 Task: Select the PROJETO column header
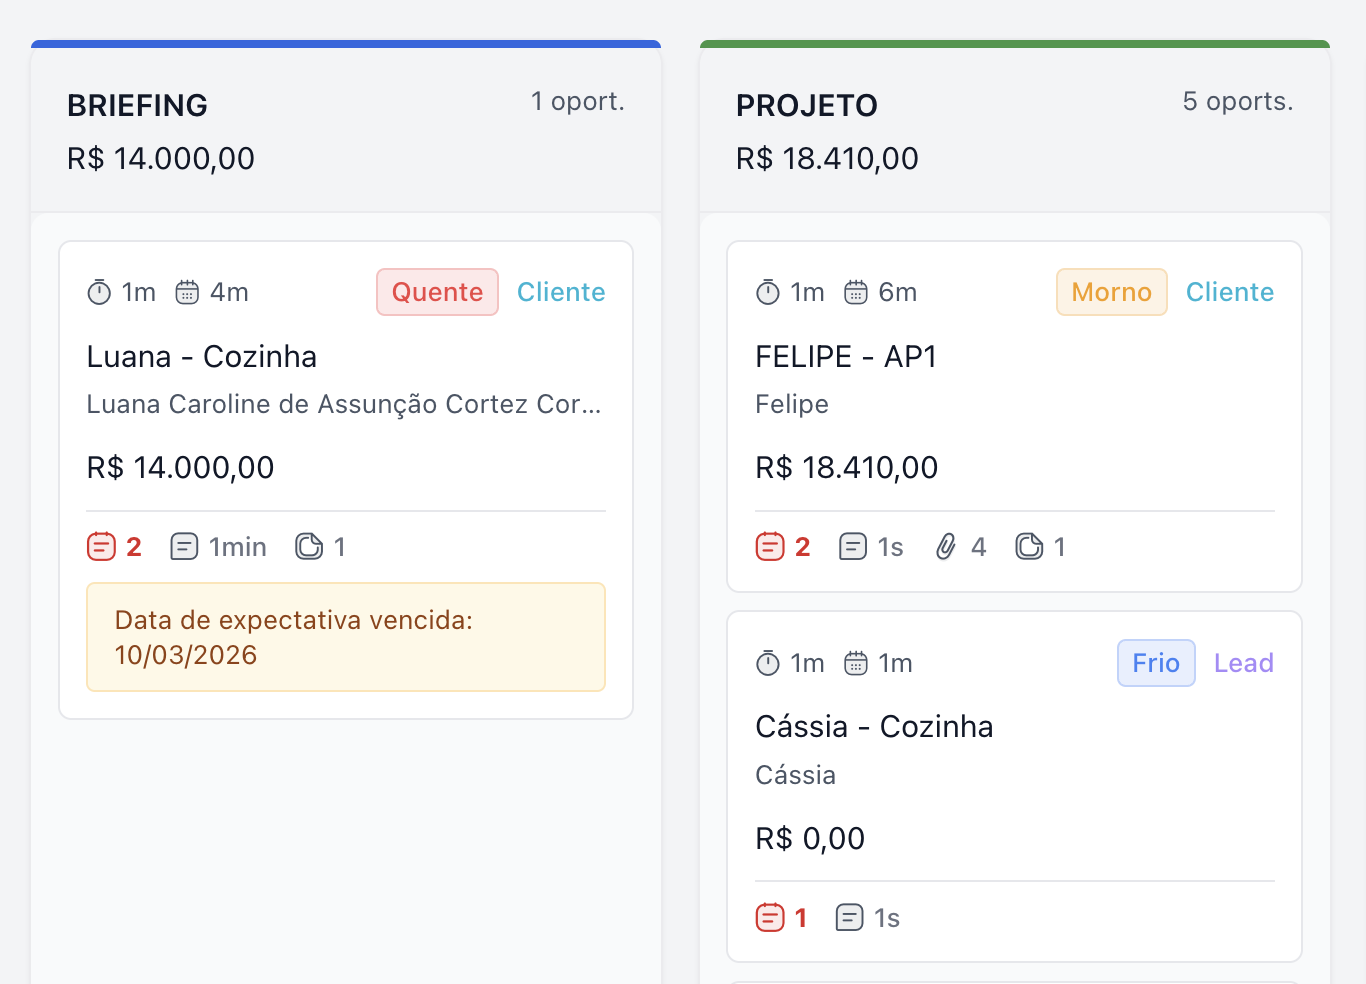click(x=807, y=106)
